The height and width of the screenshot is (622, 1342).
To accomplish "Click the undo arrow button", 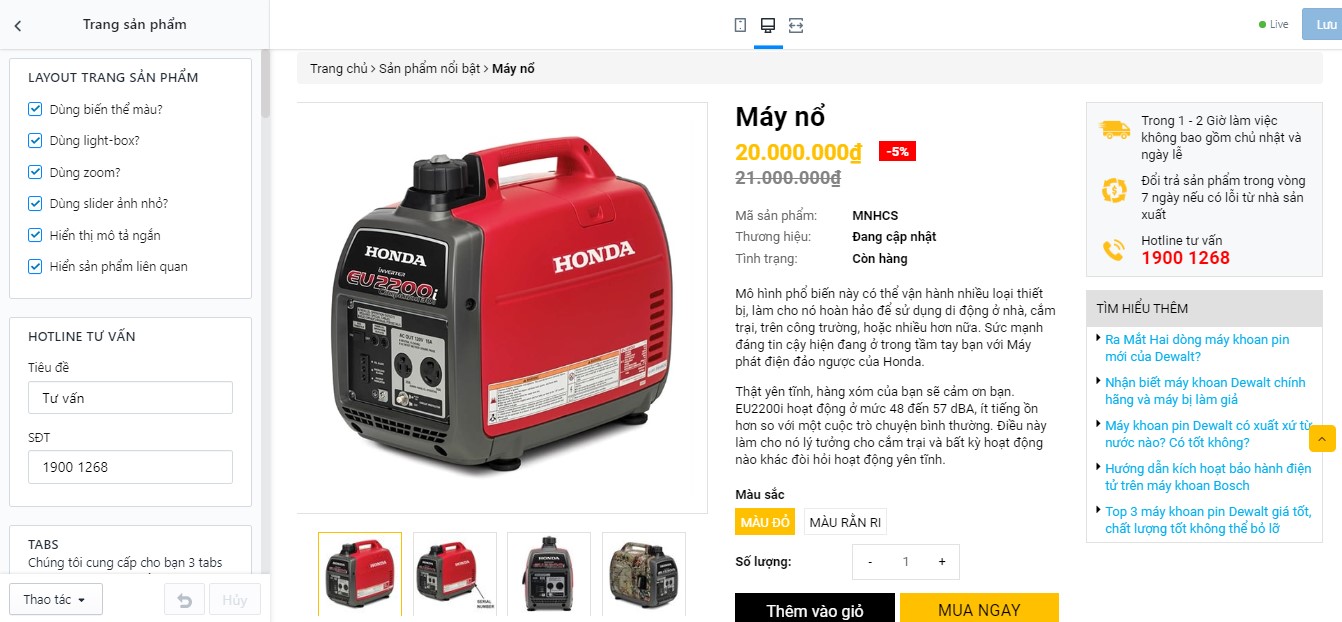I will (x=184, y=600).
